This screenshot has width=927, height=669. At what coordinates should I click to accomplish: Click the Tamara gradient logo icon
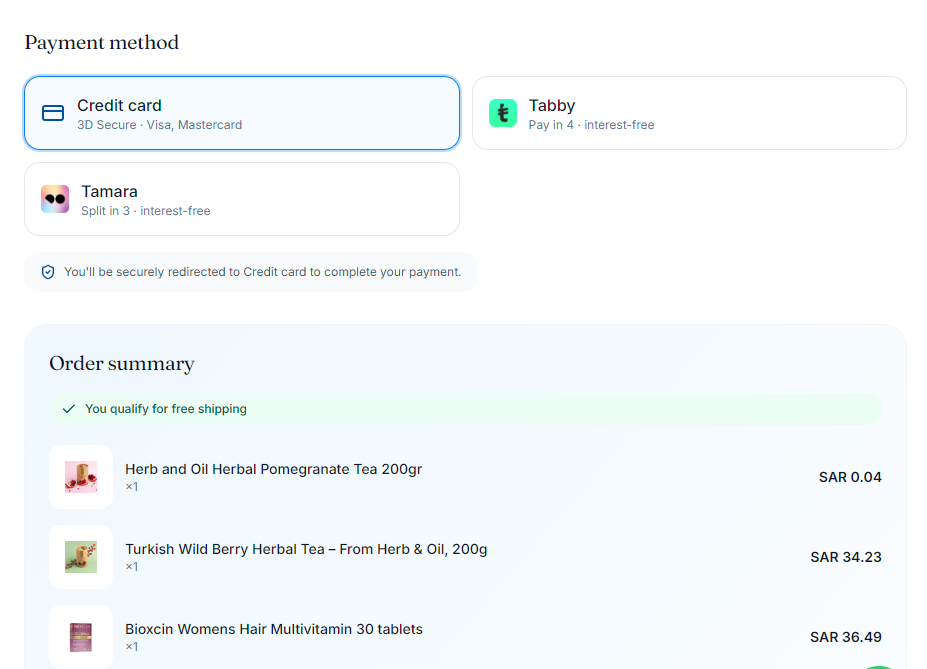coord(55,199)
